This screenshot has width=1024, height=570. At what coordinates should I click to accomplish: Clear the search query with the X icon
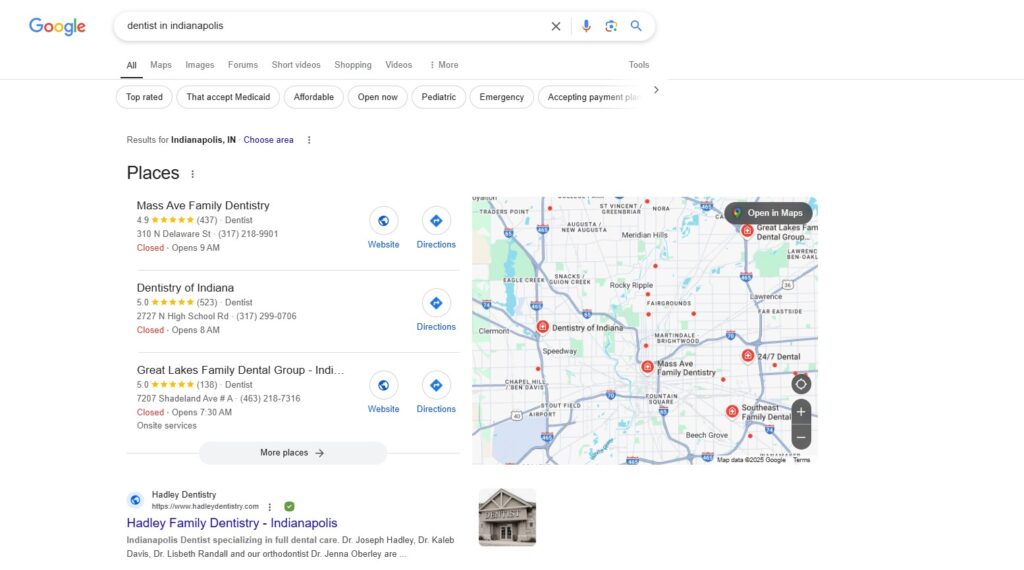556,26
